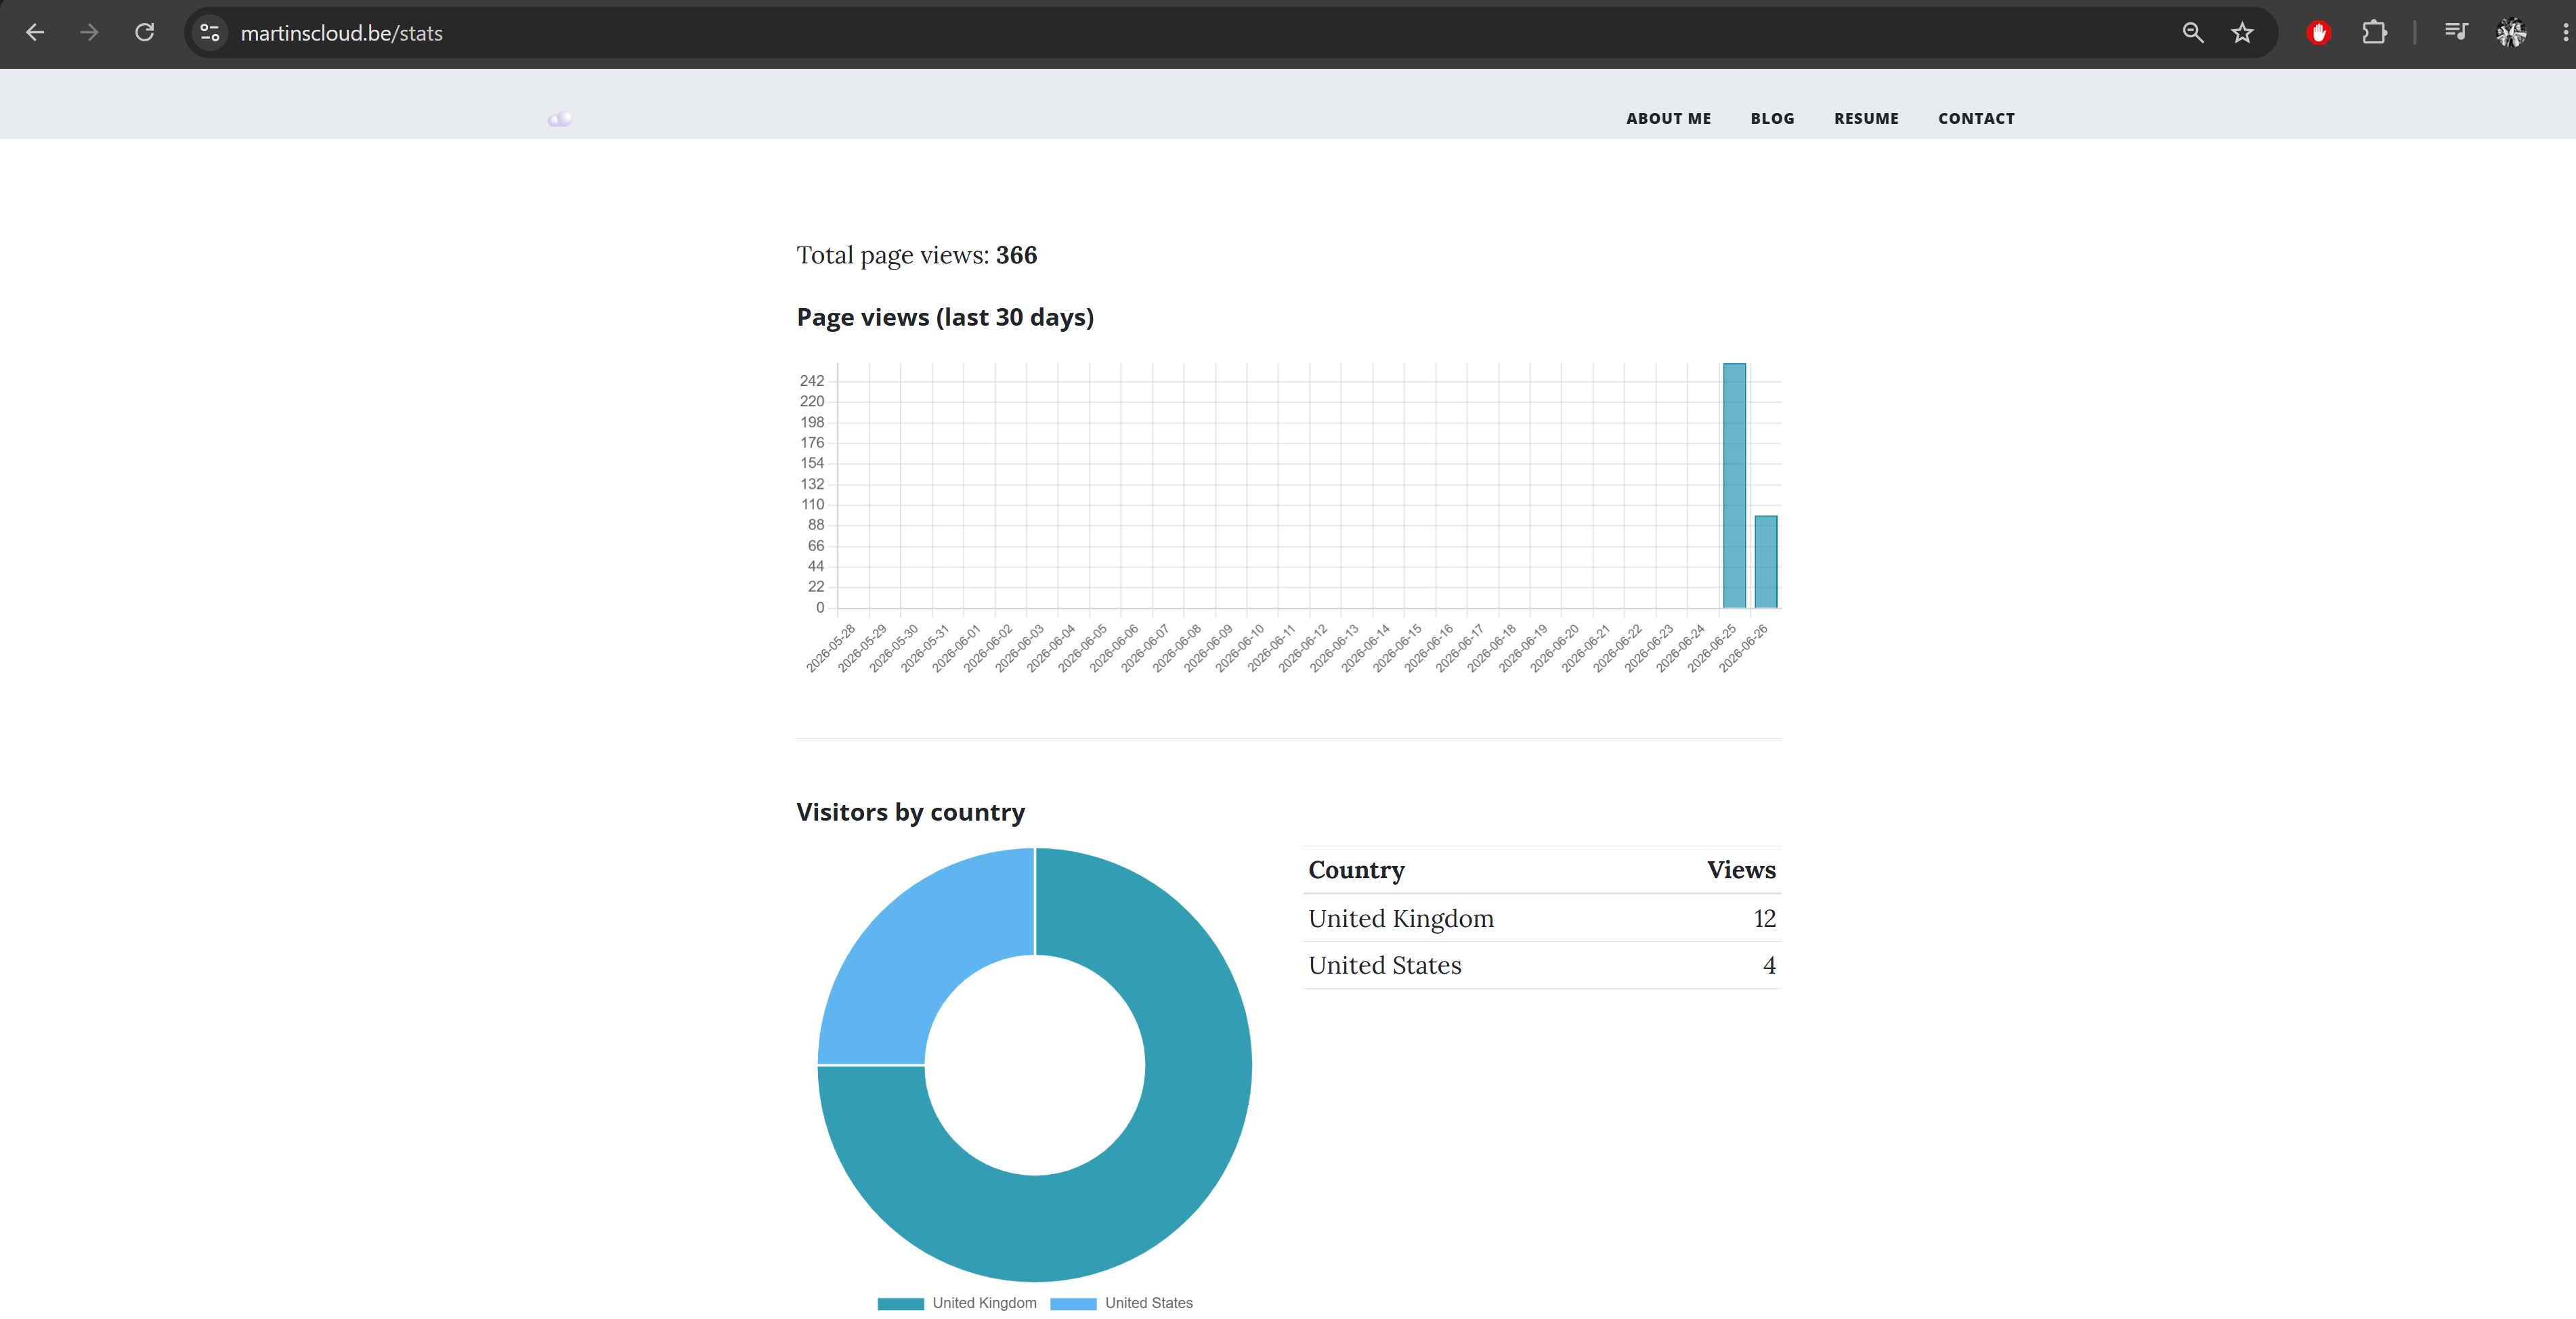Click the United States table row label
The width and height of the screenshot is (2576, 1319).
pos(1385,965)
